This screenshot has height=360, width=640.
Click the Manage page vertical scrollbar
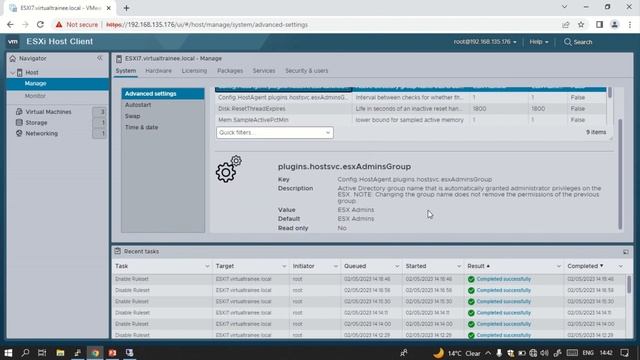coord(620,174)
